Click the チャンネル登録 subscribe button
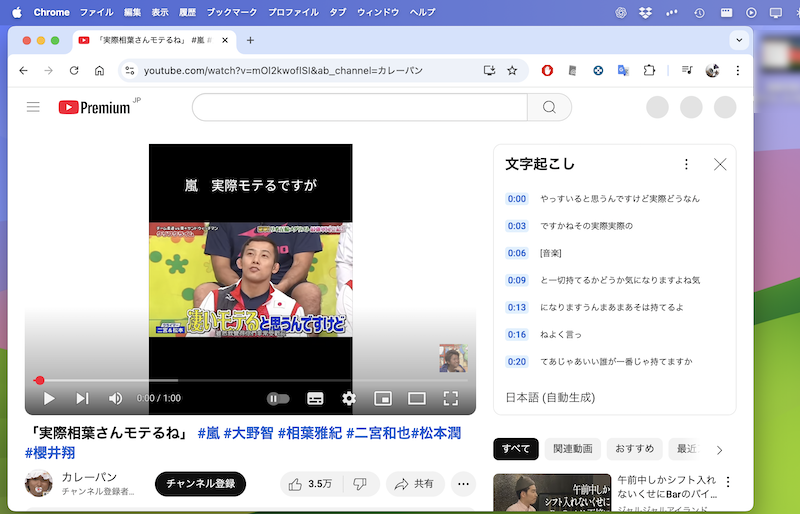 (x=201, y=483)
